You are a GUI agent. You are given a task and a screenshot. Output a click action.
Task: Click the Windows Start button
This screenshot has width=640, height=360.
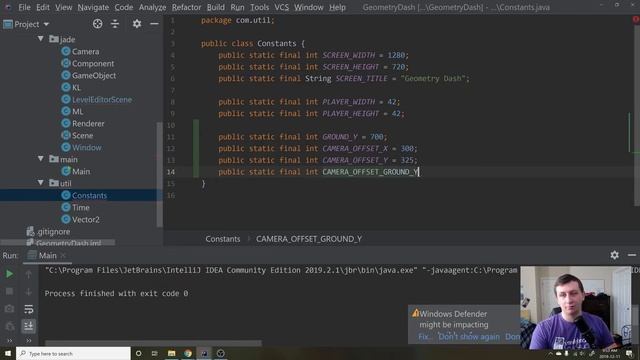tap(8, 353)
